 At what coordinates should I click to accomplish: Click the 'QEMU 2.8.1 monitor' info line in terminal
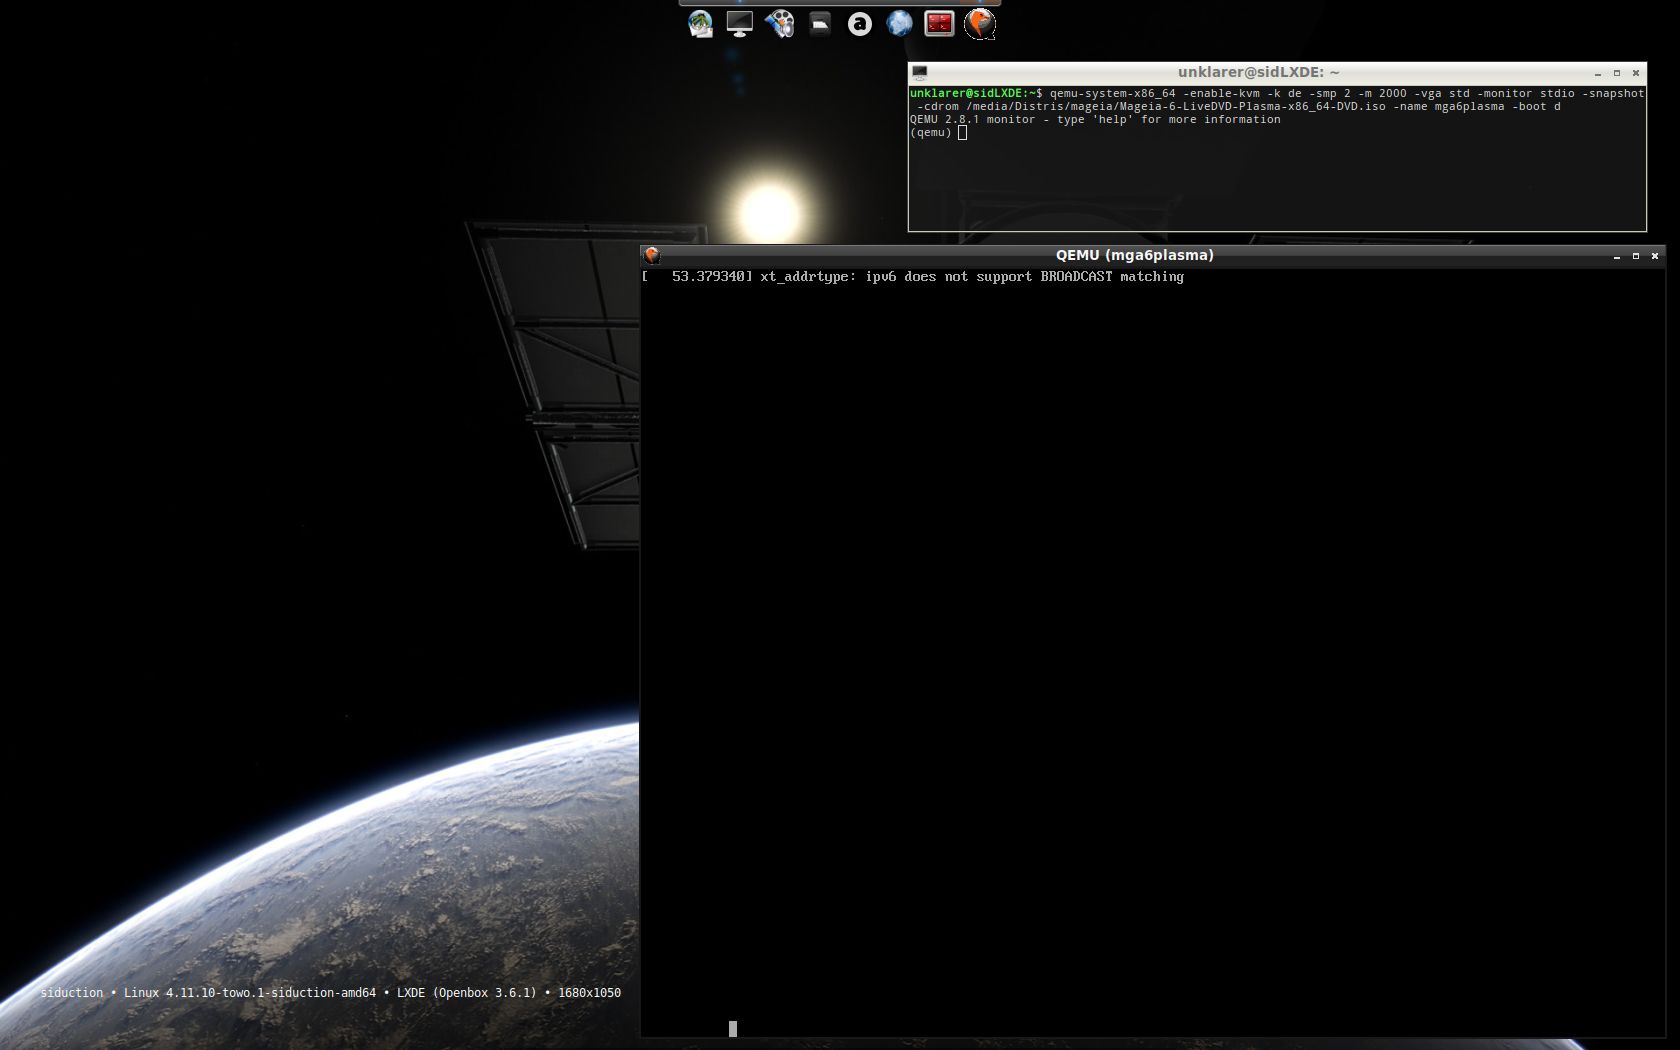click(x=1095, y=119)
